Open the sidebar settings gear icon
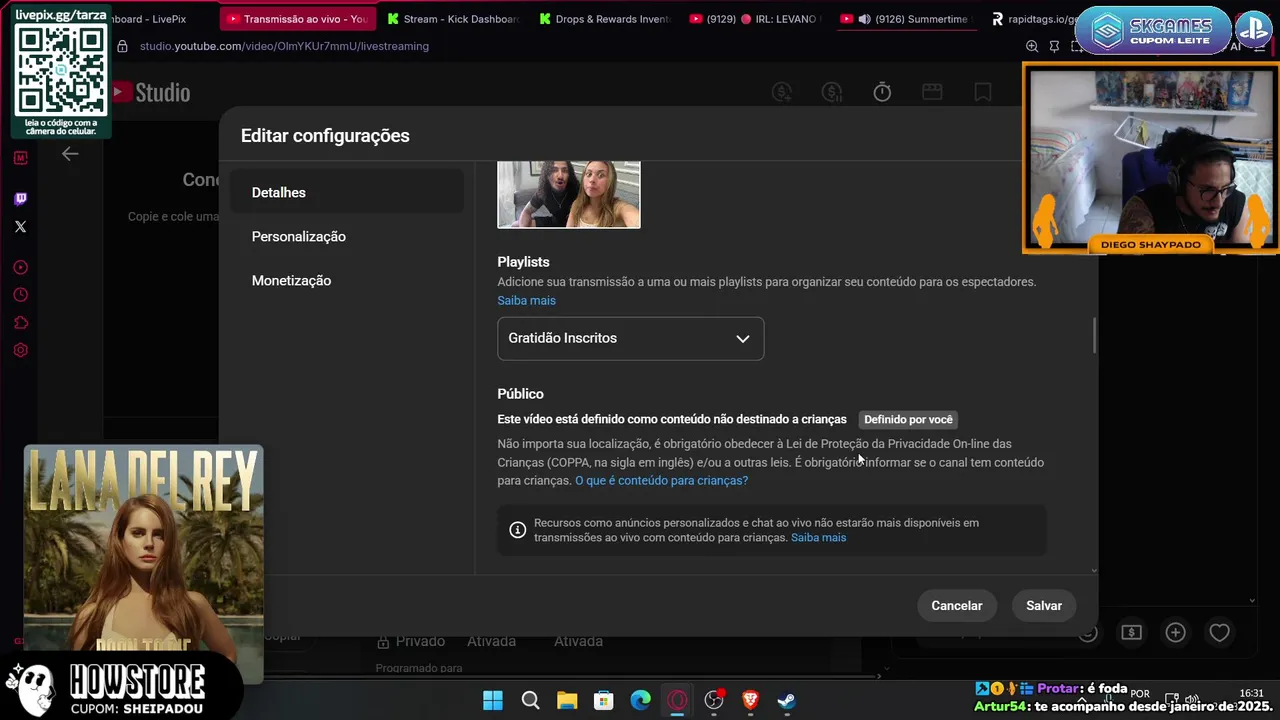The image size is (1280, 720). tap(20, 350)
